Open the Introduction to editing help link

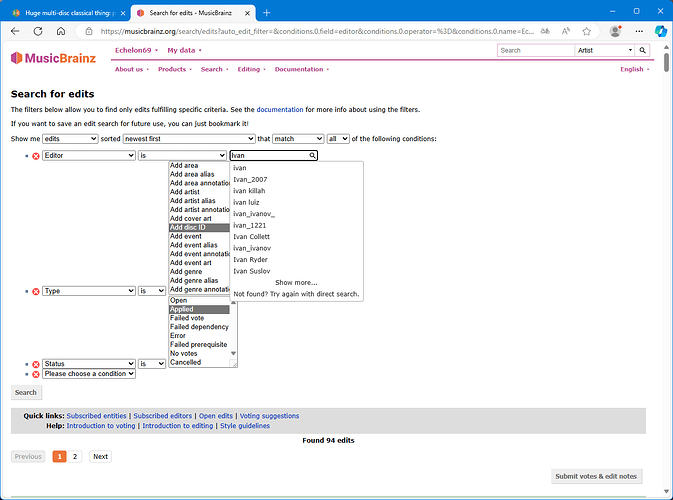pyautogui.click(x=178, y=426)
